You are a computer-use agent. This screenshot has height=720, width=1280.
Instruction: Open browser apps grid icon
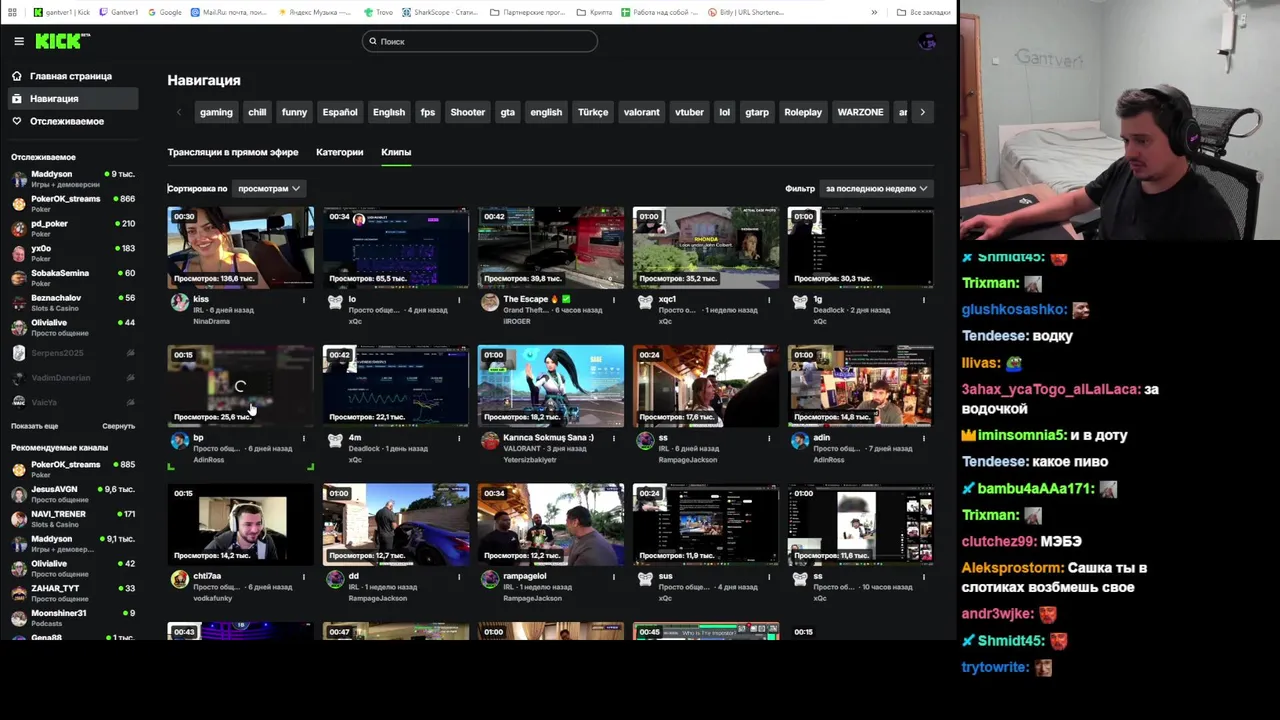12,12
